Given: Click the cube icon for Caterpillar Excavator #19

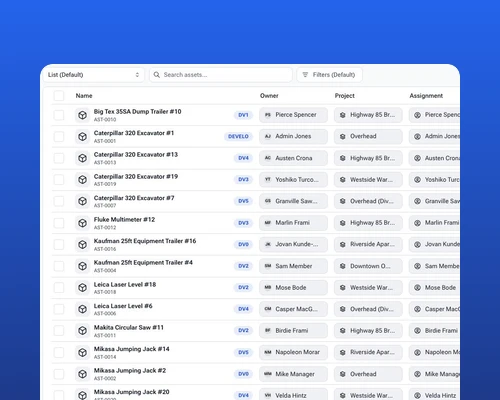Looking at the screenshot, I should click(x=82, y=180).
